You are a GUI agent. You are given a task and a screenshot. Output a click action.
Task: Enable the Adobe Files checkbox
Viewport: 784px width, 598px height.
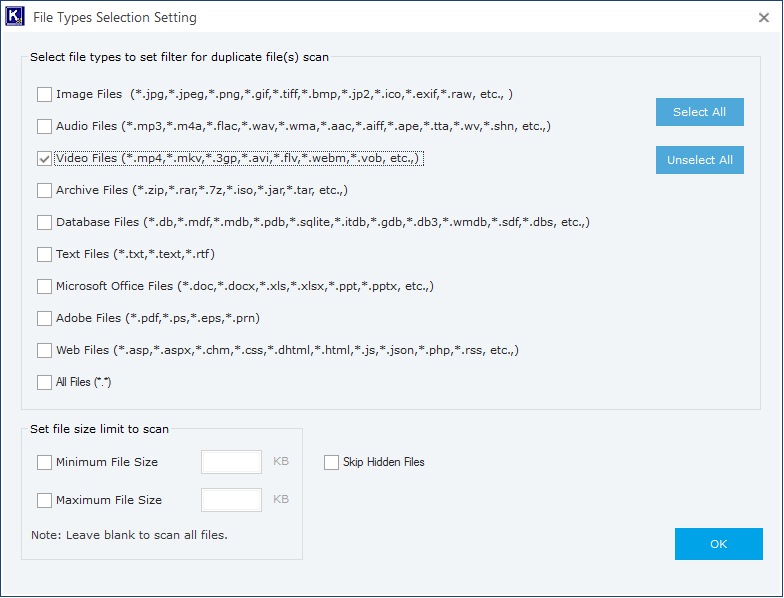click(44, 318)
